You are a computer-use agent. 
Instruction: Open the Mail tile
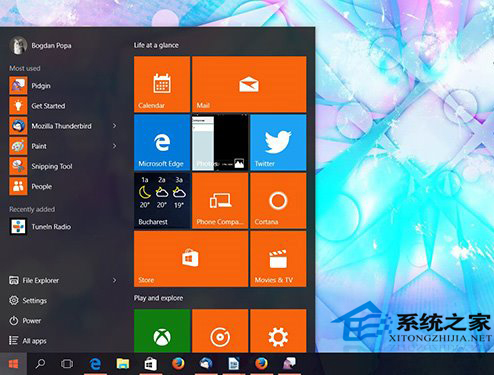(x=249, y=84)
